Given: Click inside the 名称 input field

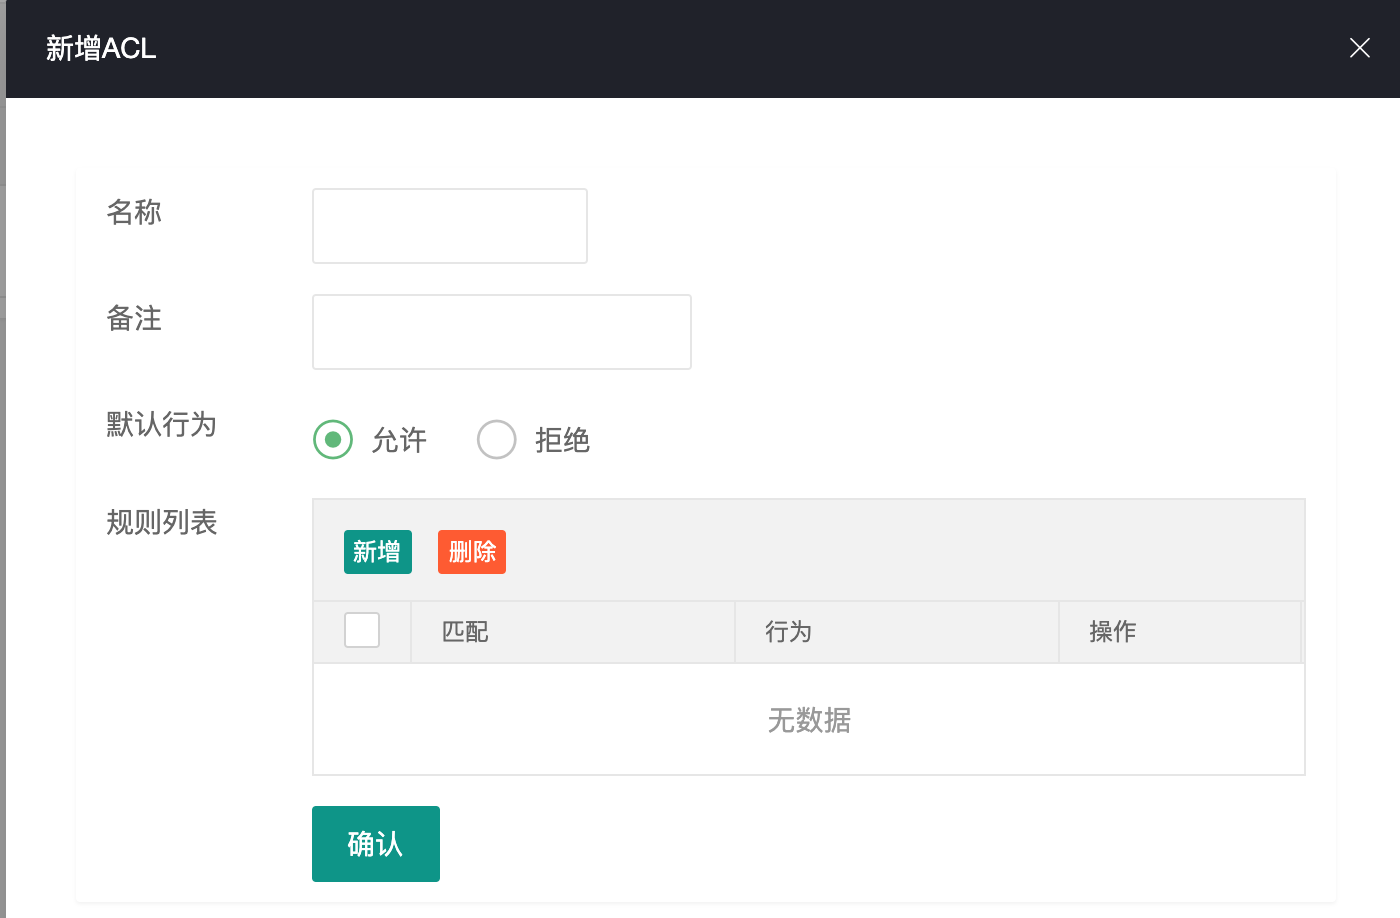Looking at the screenshot, I should 449,225.
